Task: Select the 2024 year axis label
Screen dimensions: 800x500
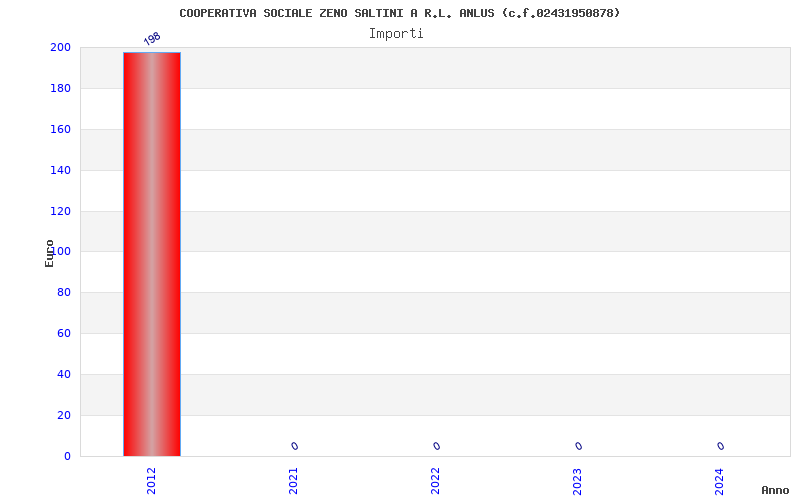Action: [x=719, y=481]
